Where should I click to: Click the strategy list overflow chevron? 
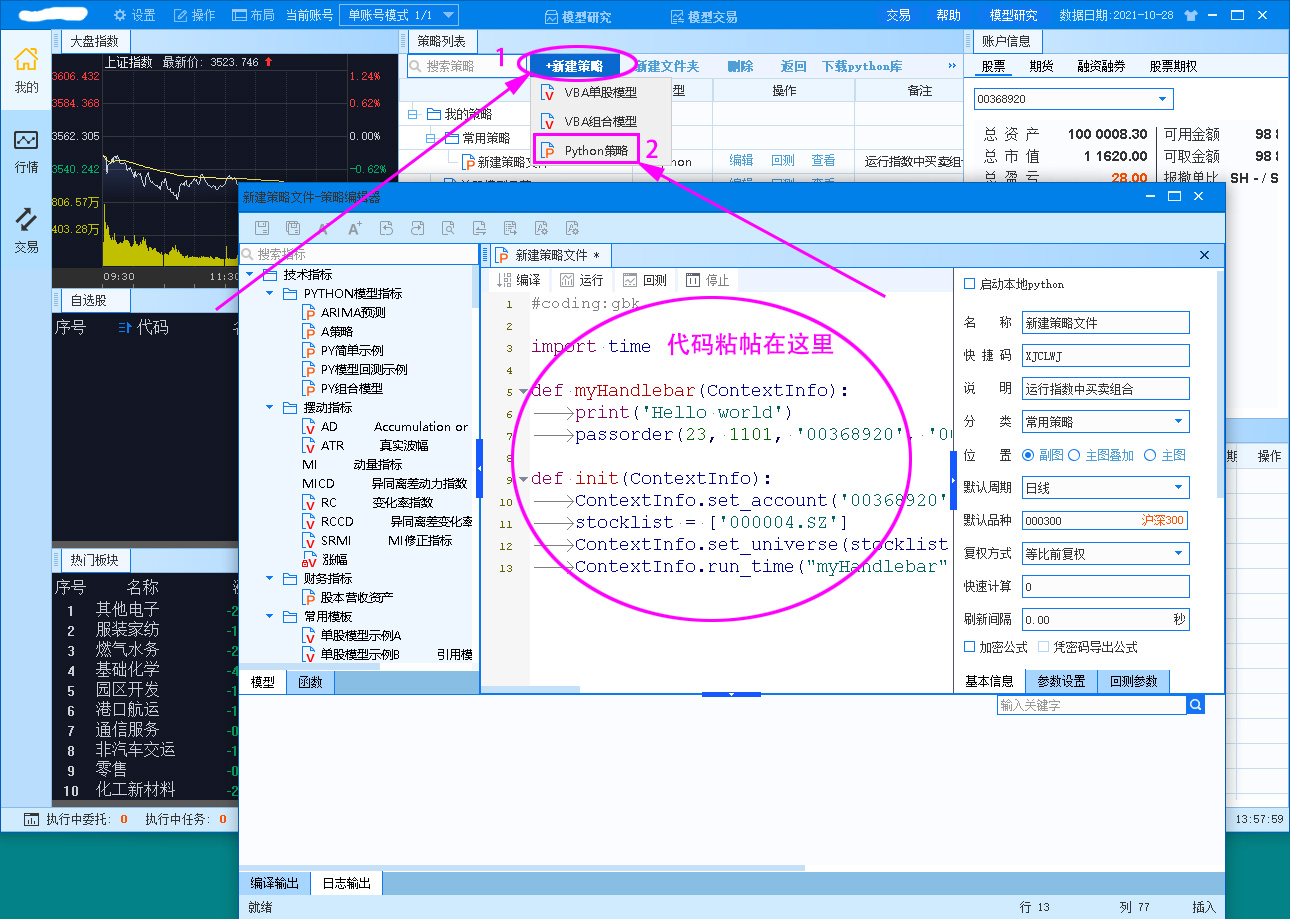point(952,66)
